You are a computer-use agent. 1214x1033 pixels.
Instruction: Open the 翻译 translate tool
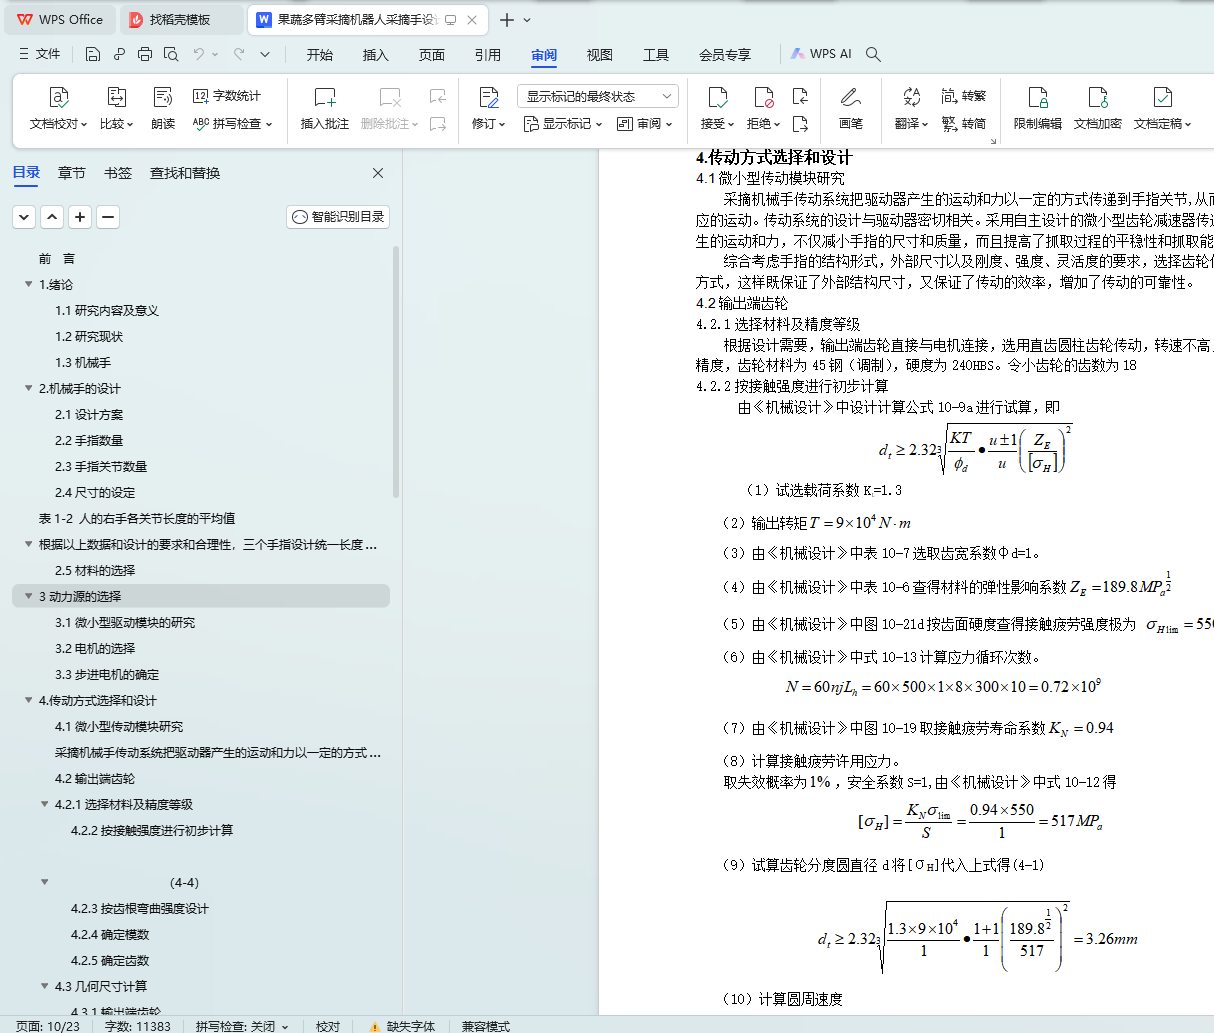coord(911,109)
